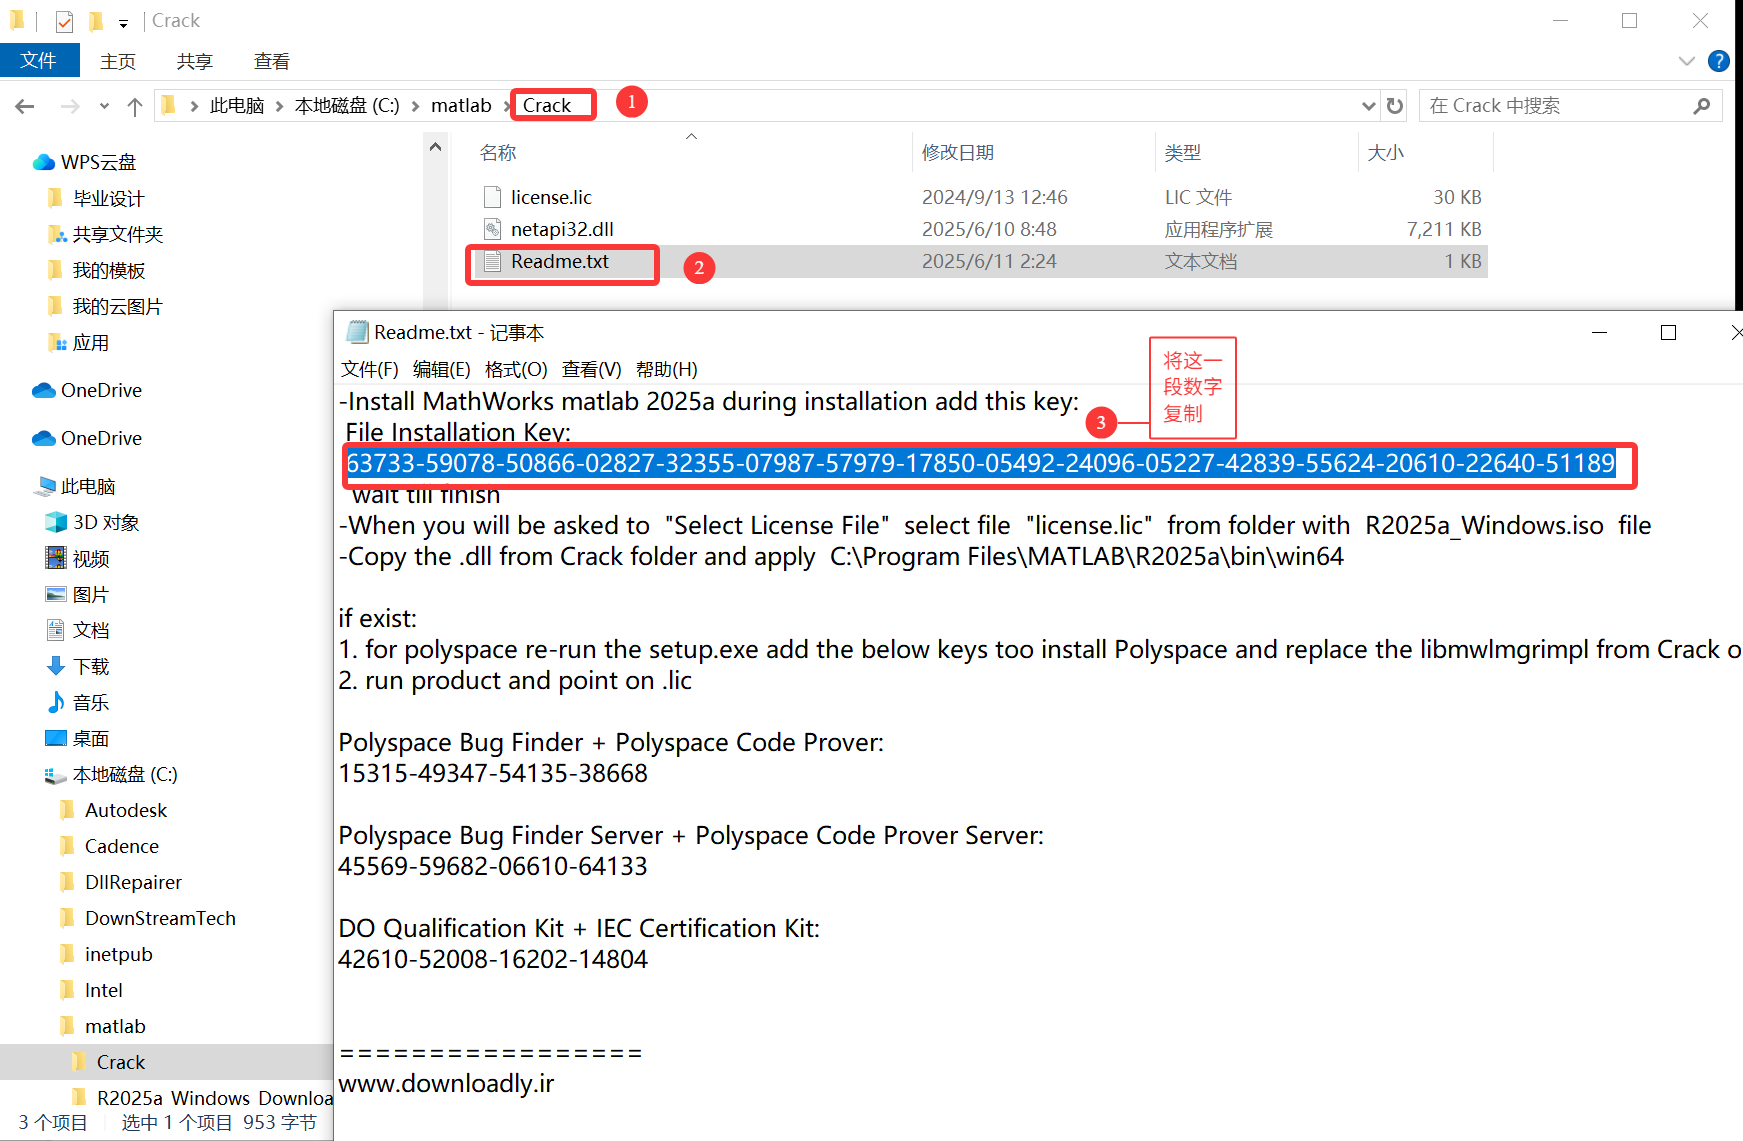Open the quick access toolbar customize dropdown
The image size is (1743, 1141).
[x=123, y=22]
